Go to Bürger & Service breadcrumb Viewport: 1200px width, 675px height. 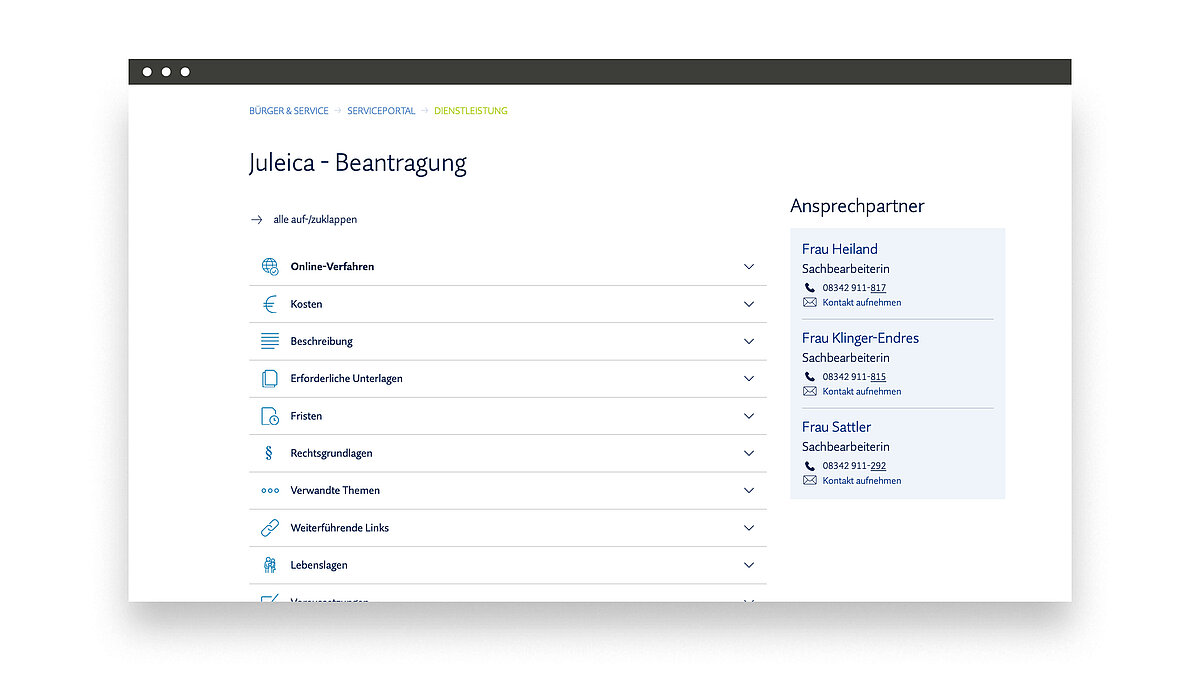[x=289, y=111]
